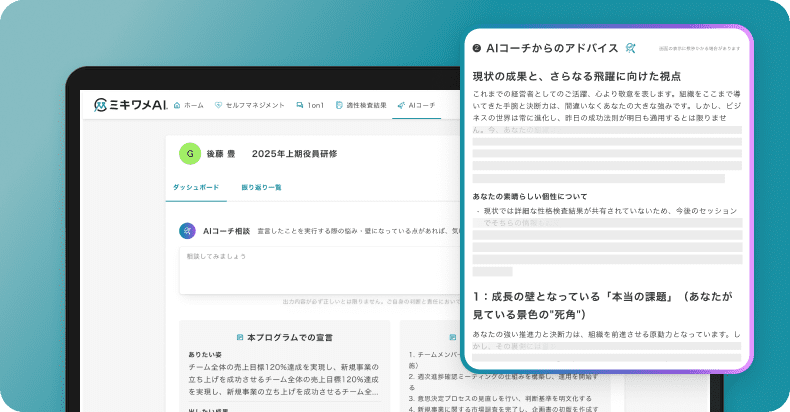Click the 相談してみましょう text box
Viewport: 790px width, 412px height.
[x=320, y=270]
